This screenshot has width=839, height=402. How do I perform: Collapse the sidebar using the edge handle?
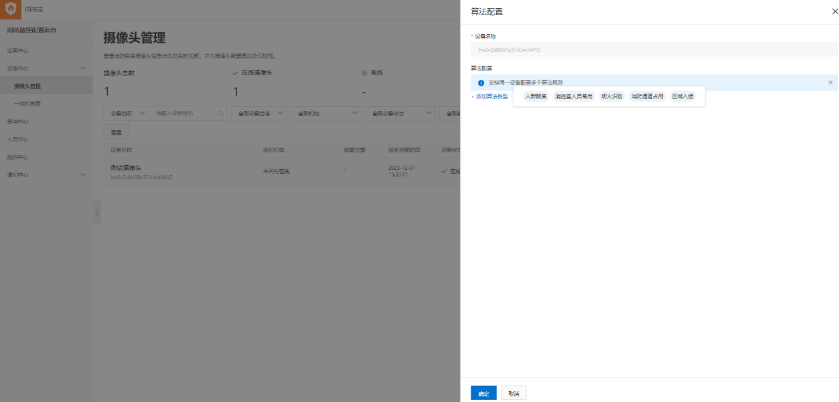click(96, 212)
